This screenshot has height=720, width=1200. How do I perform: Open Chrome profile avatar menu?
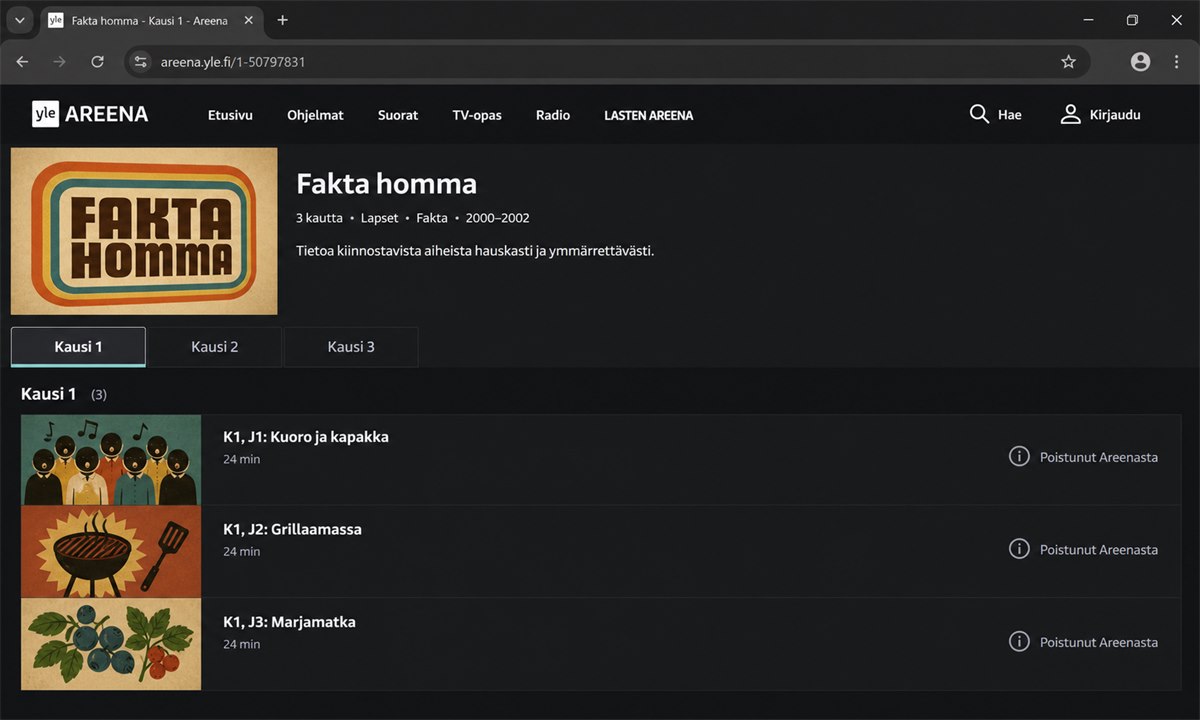tap(1140, 62)
